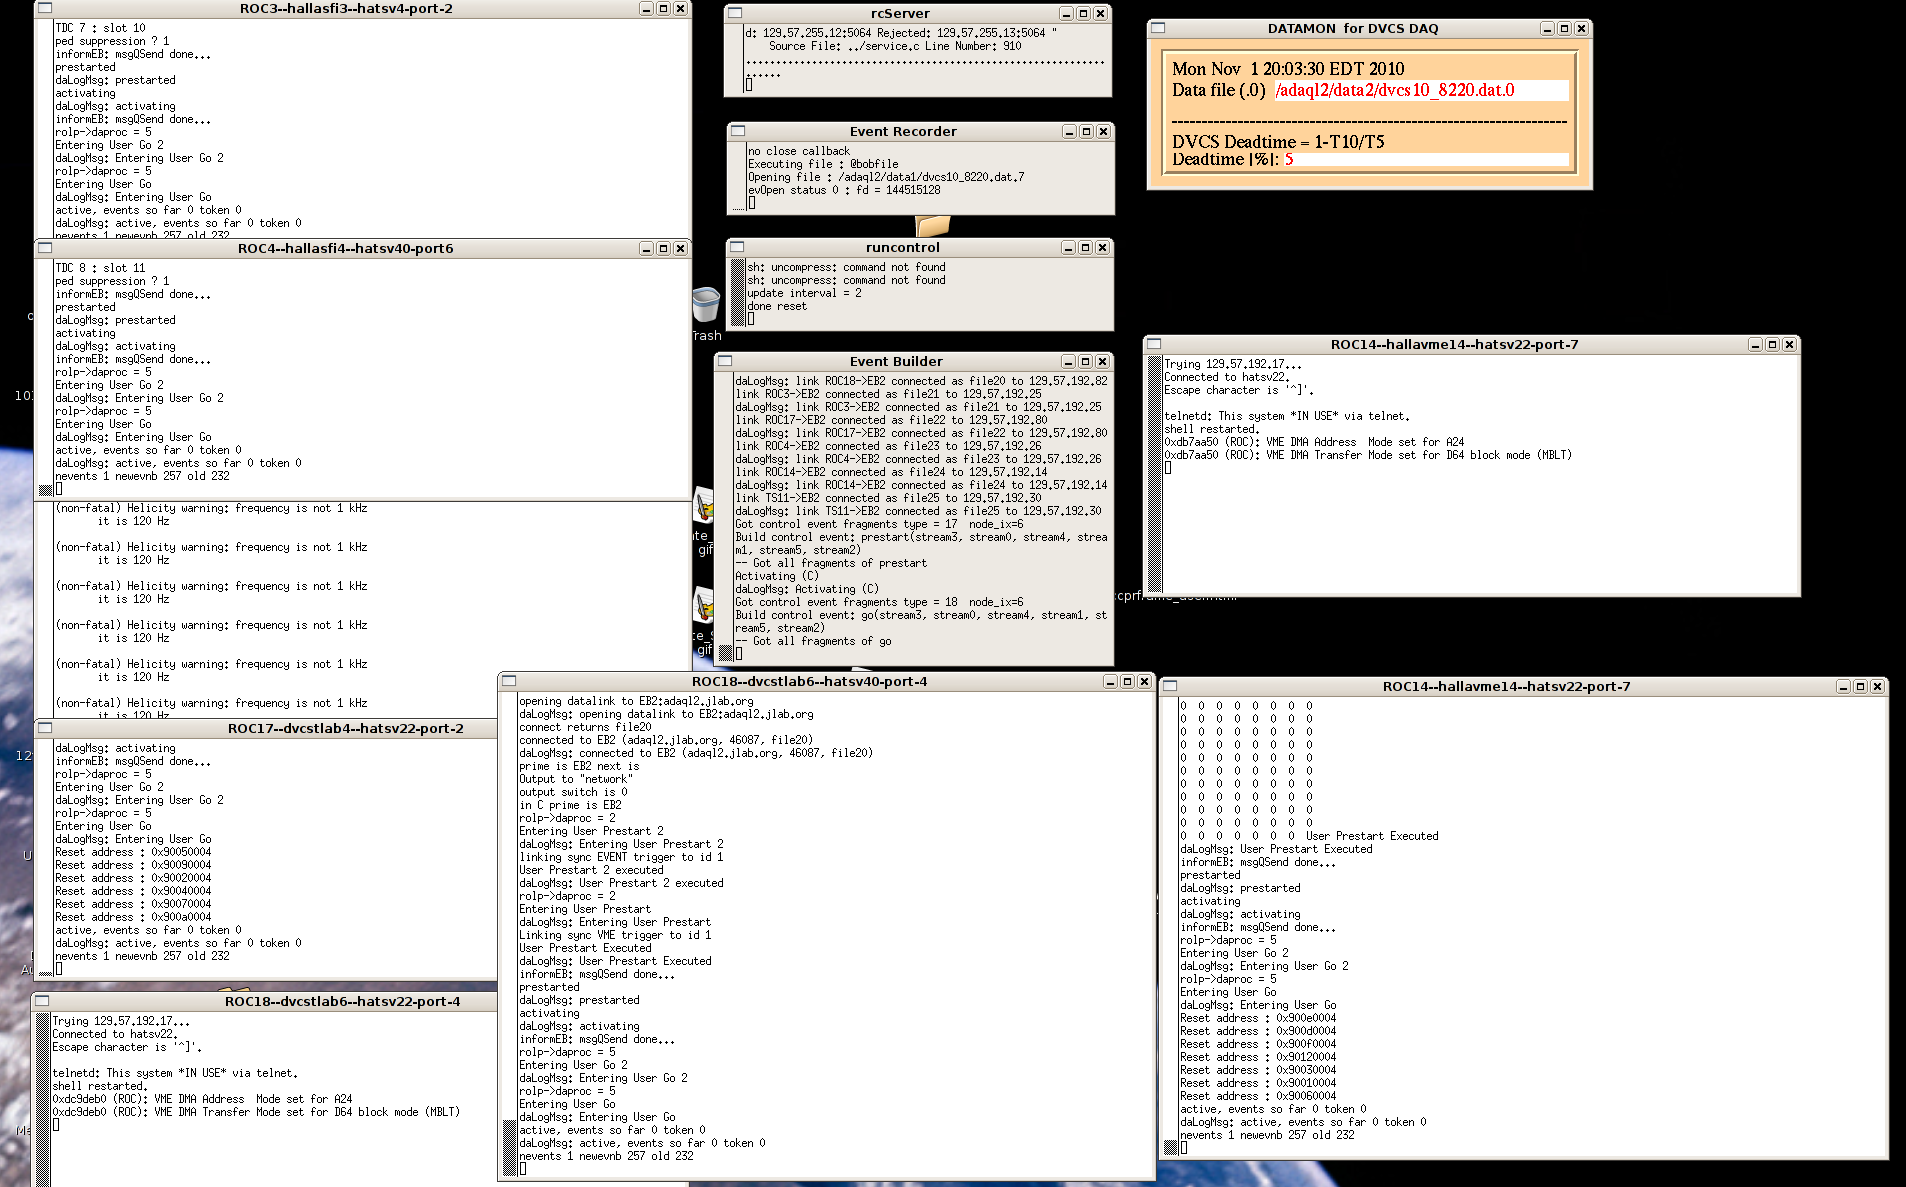Image resolution: width=1906 pixels, height=1187 pixels.
Task: Close the ROC18 hatsv40-port-4 window
Action: coord(1144,682)
